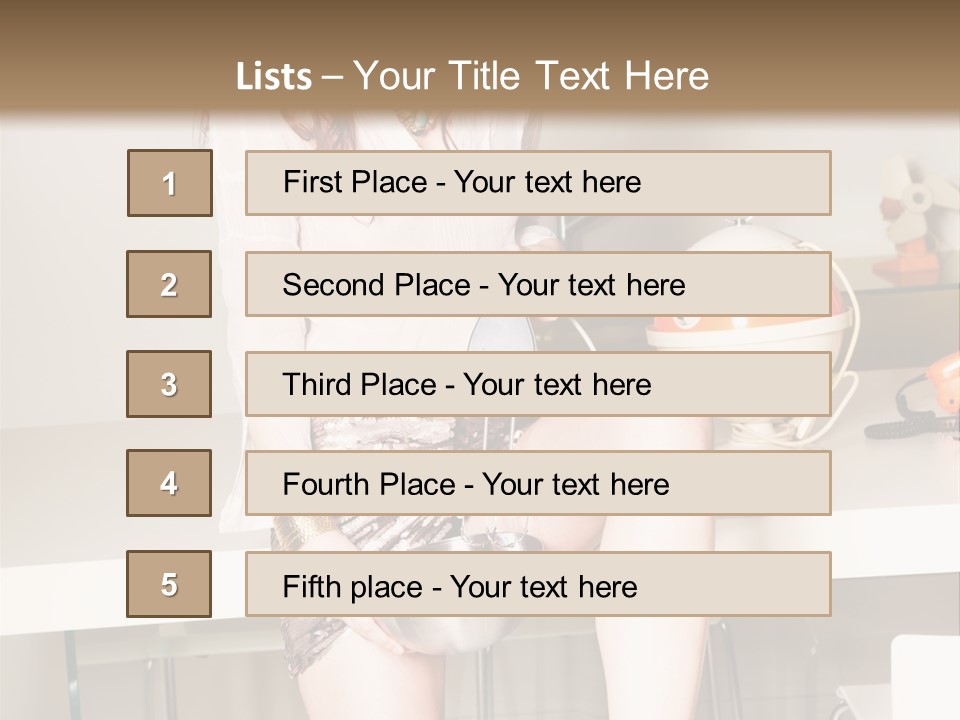Click the dash in the slide title
960x720 pixels.
(333, 77)
